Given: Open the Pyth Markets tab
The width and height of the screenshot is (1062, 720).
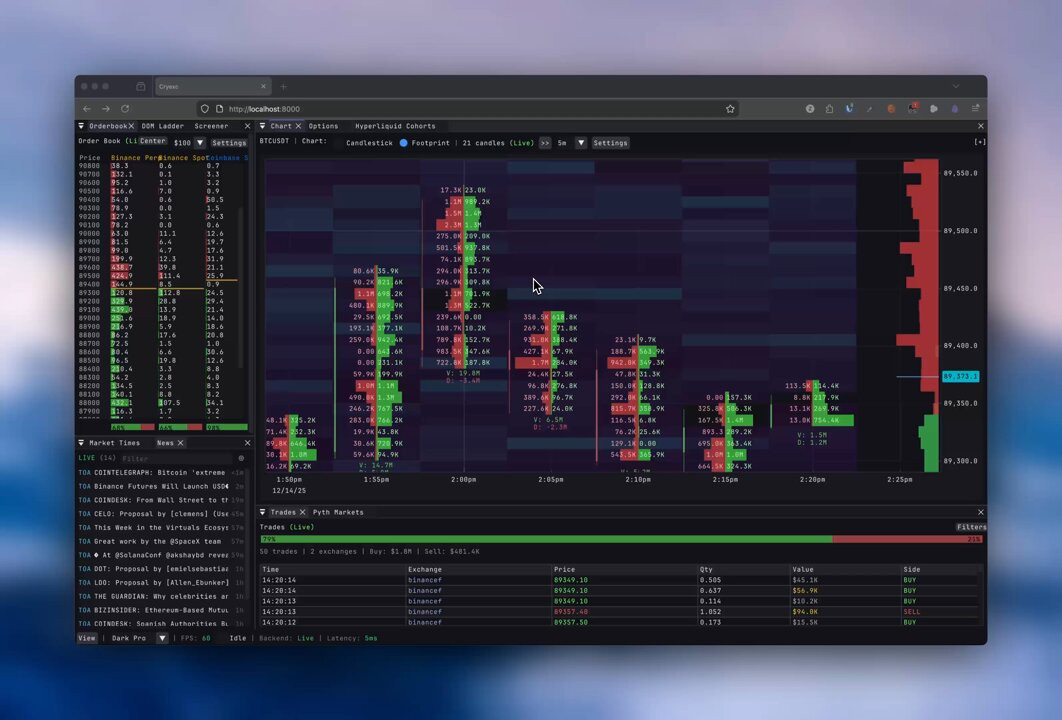Looking at the screenshot, I should pos(338,512).
